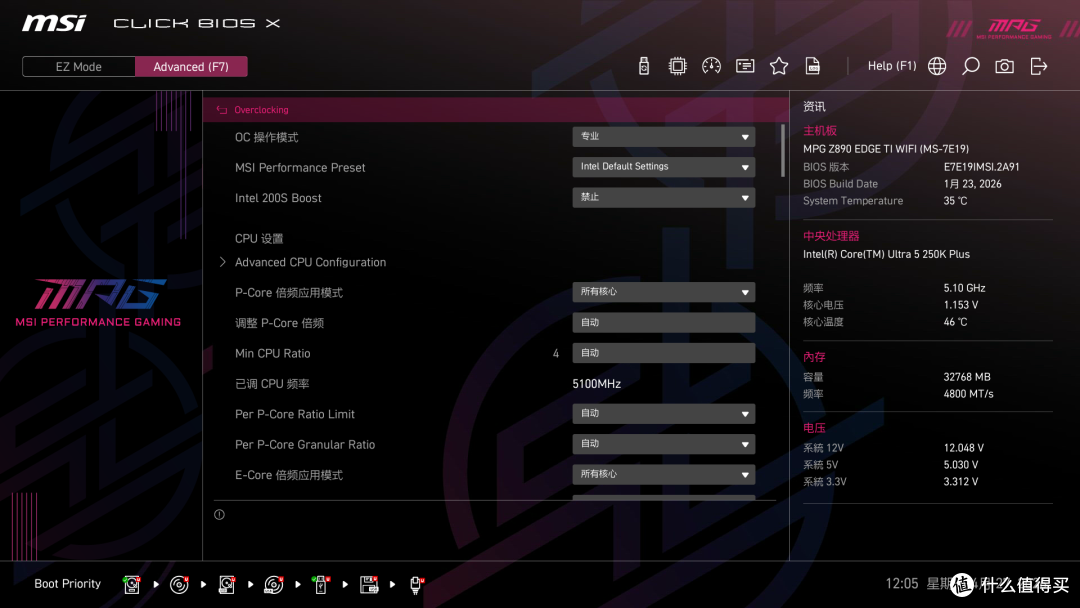Click the MSI logo at top left

click(x=54, y=23)
